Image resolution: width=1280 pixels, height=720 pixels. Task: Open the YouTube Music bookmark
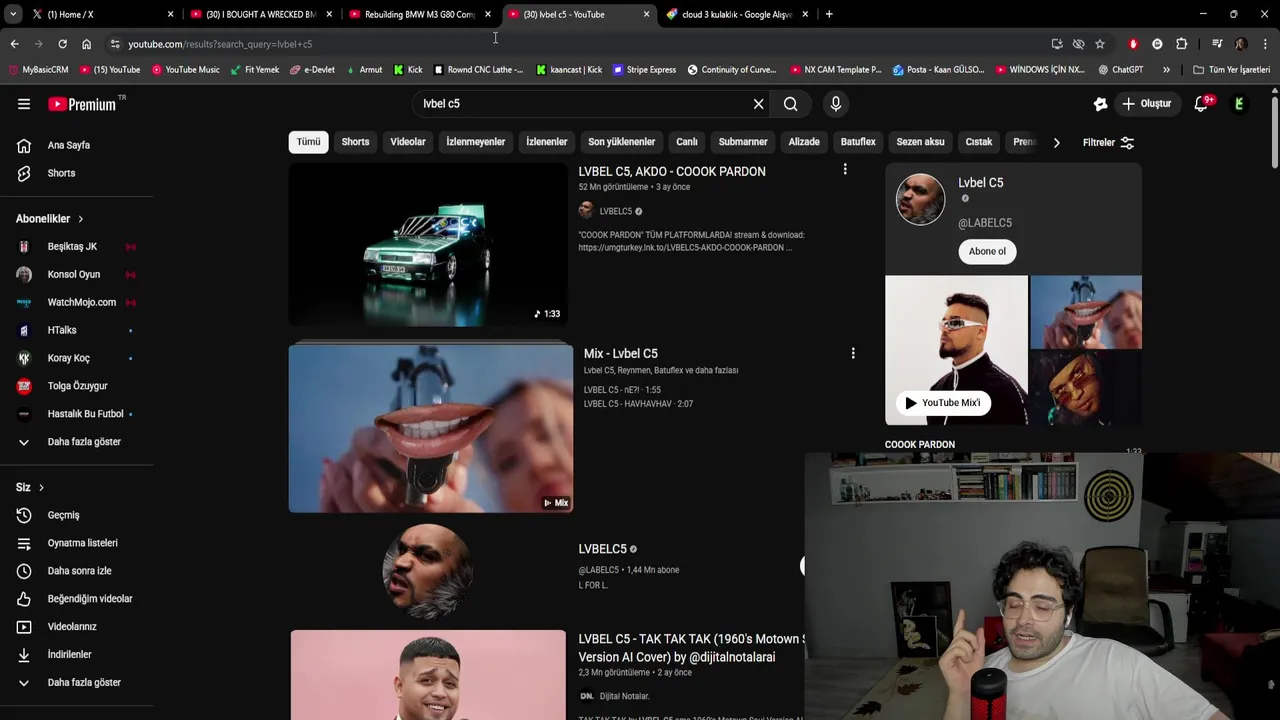[185, 70]
